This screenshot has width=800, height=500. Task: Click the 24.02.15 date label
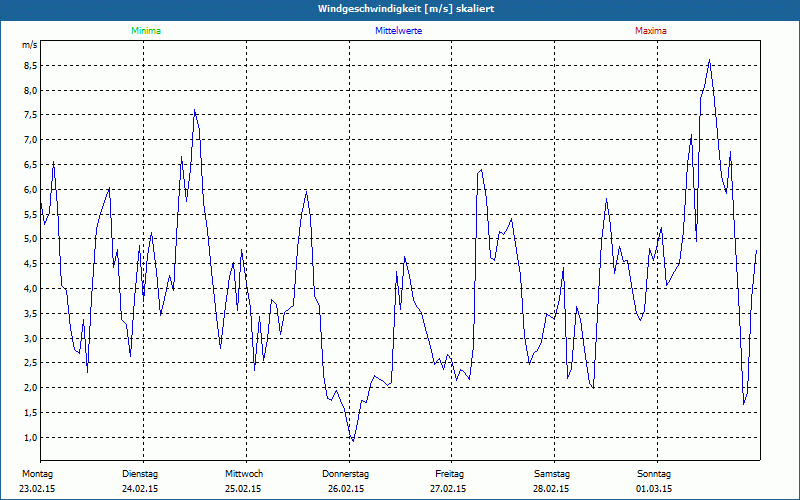tap(140, 489)
